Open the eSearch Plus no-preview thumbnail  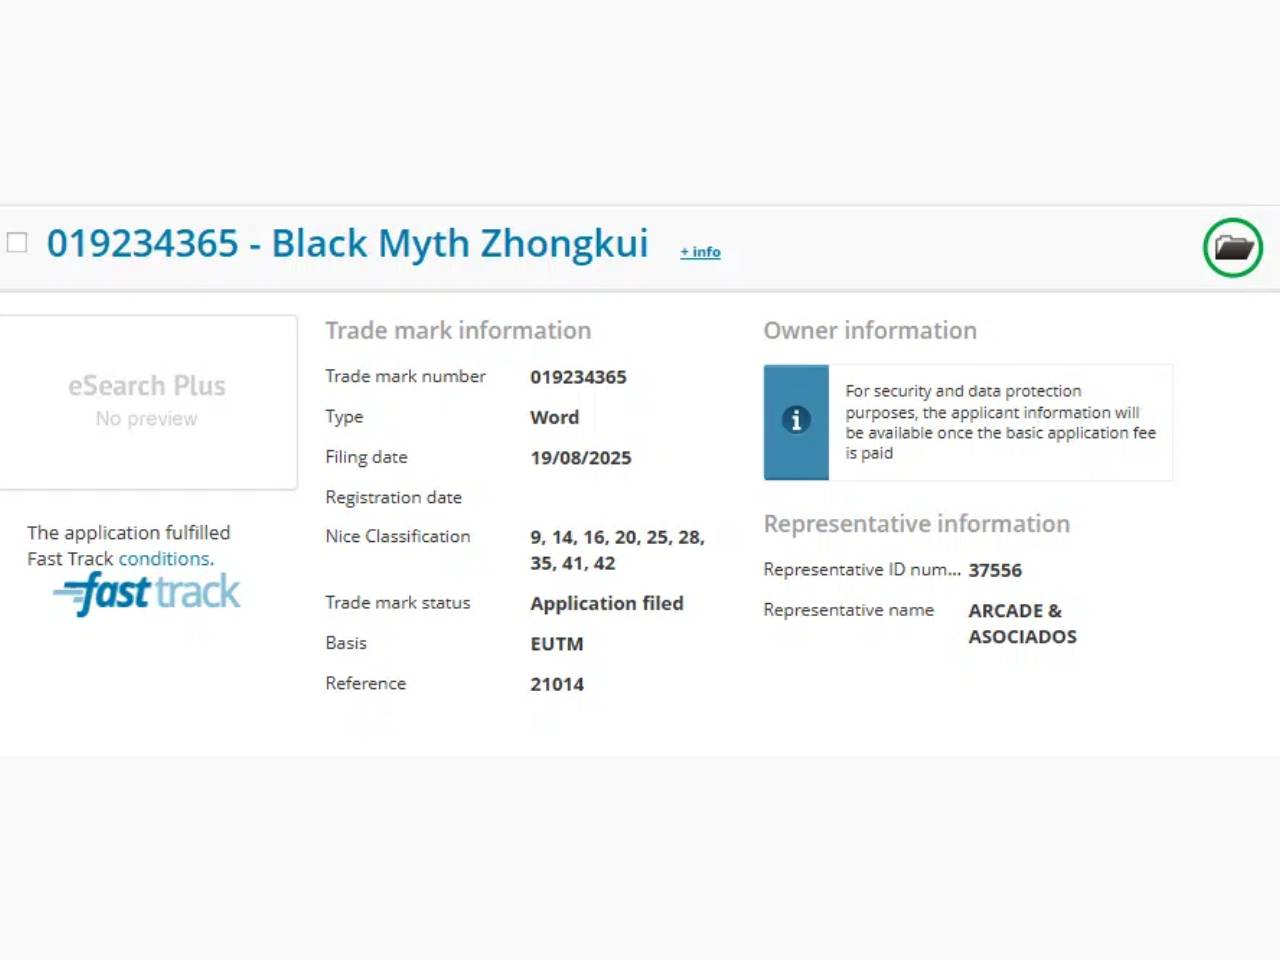click(x=148, y=402)
